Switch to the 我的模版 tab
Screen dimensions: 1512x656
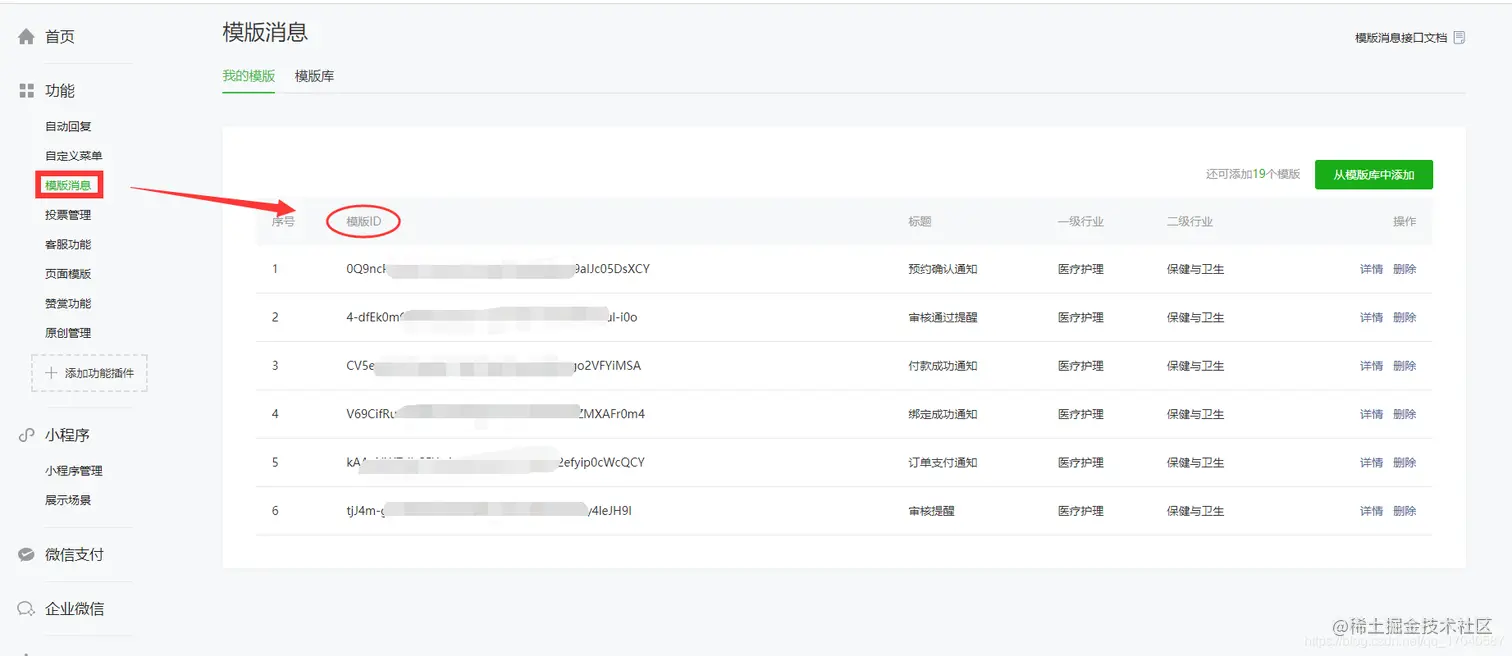pyautogui.click(x=249, y=76)
